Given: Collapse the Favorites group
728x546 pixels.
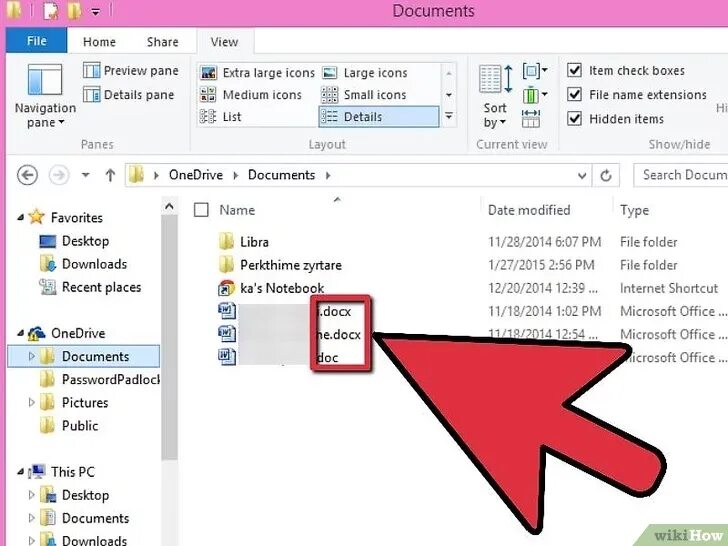Looking at the screenshot, I should click(20, 217).
